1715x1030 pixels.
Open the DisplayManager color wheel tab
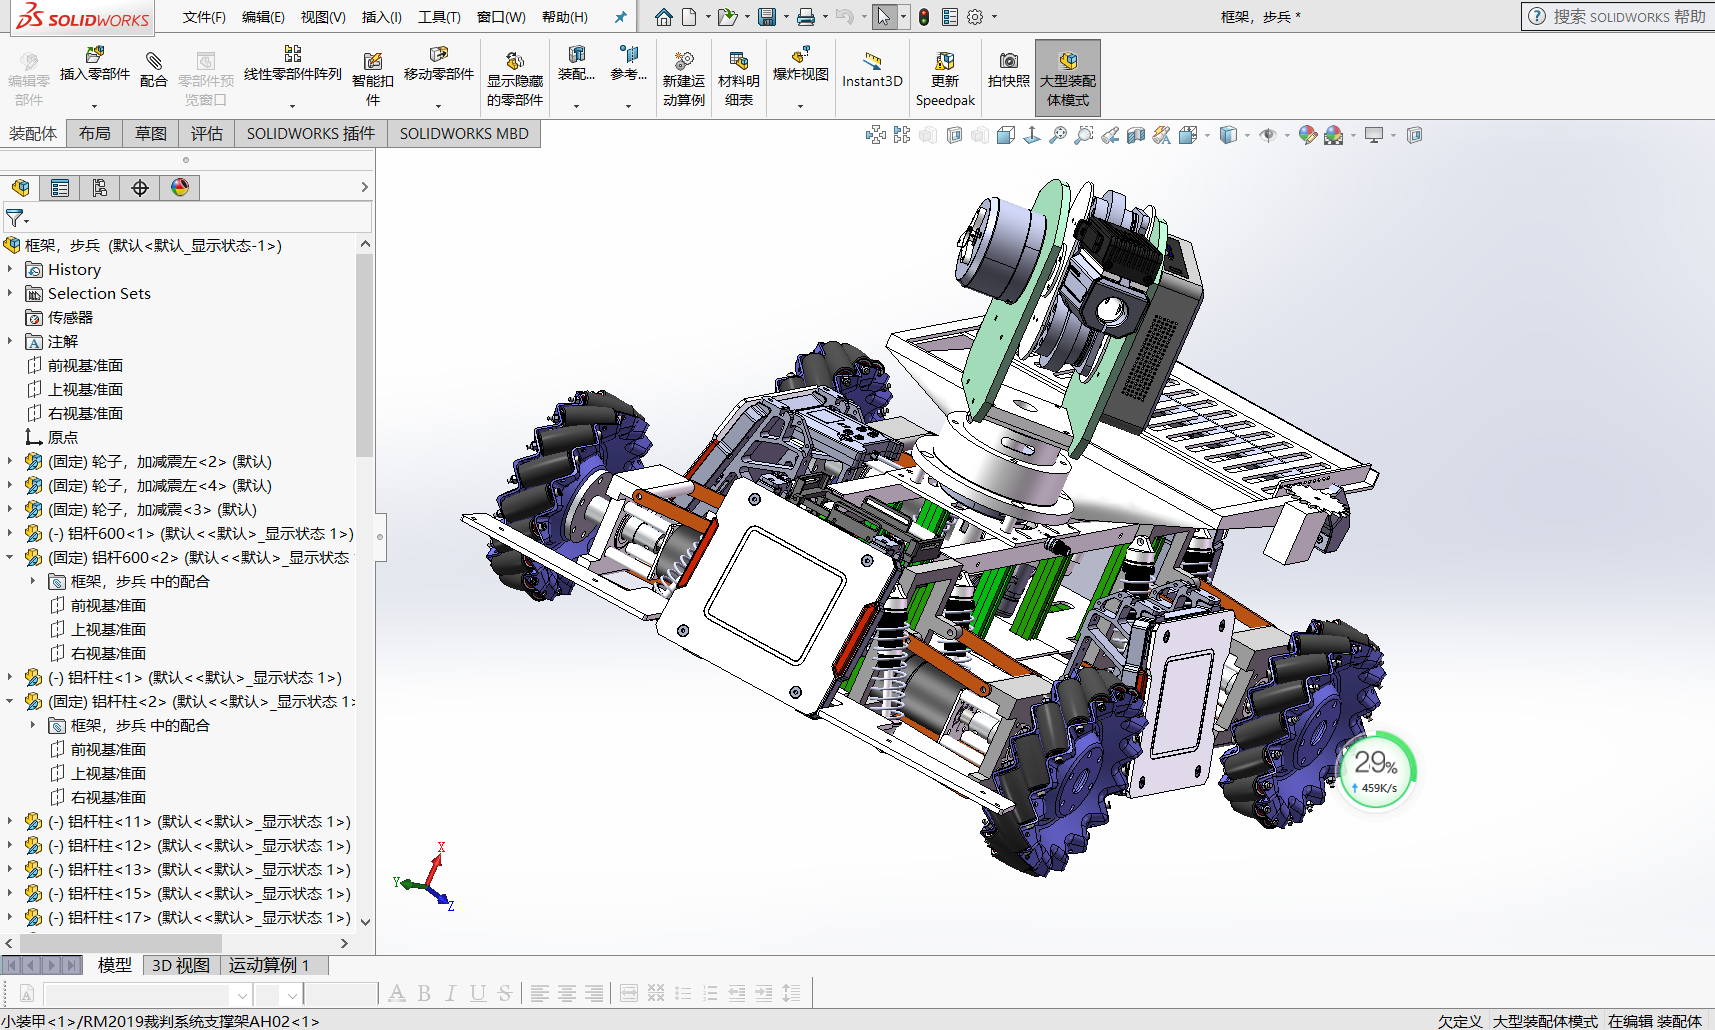coord(180,188)
